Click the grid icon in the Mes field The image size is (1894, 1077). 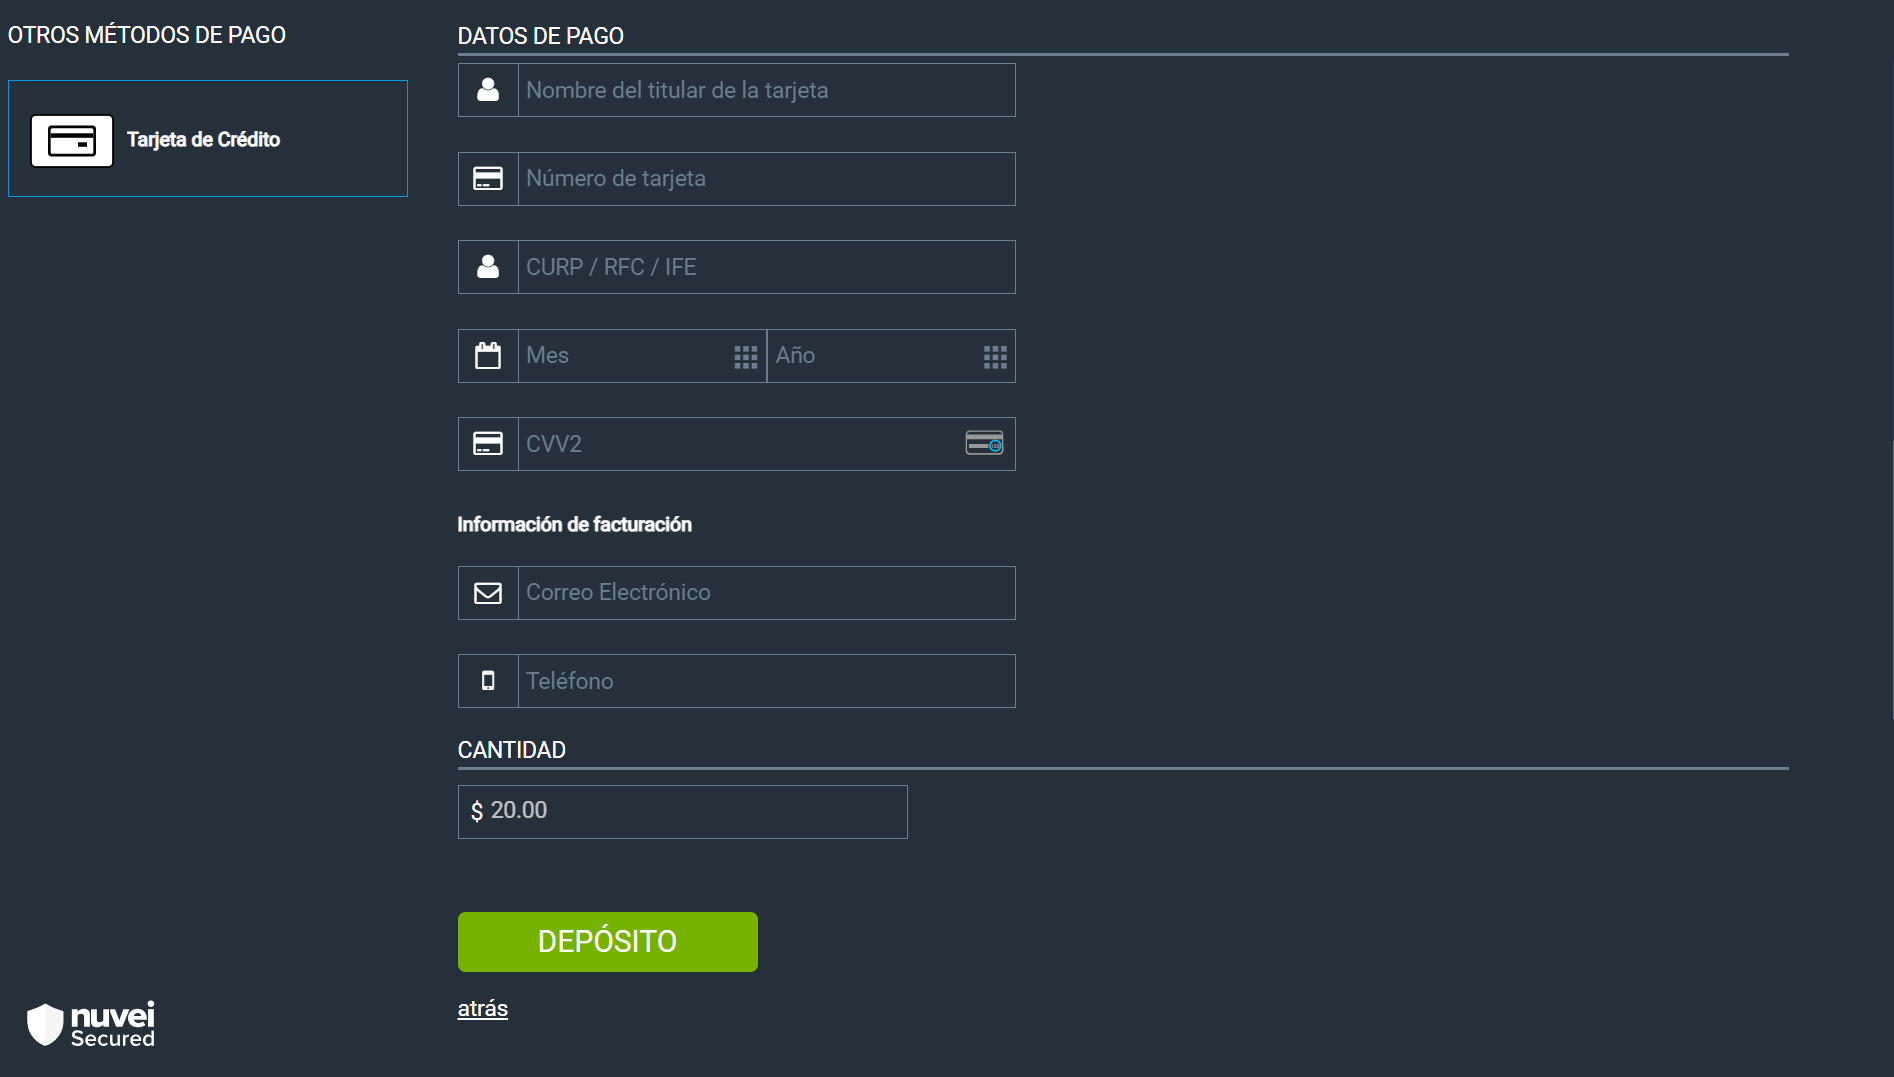click(746, 357)
